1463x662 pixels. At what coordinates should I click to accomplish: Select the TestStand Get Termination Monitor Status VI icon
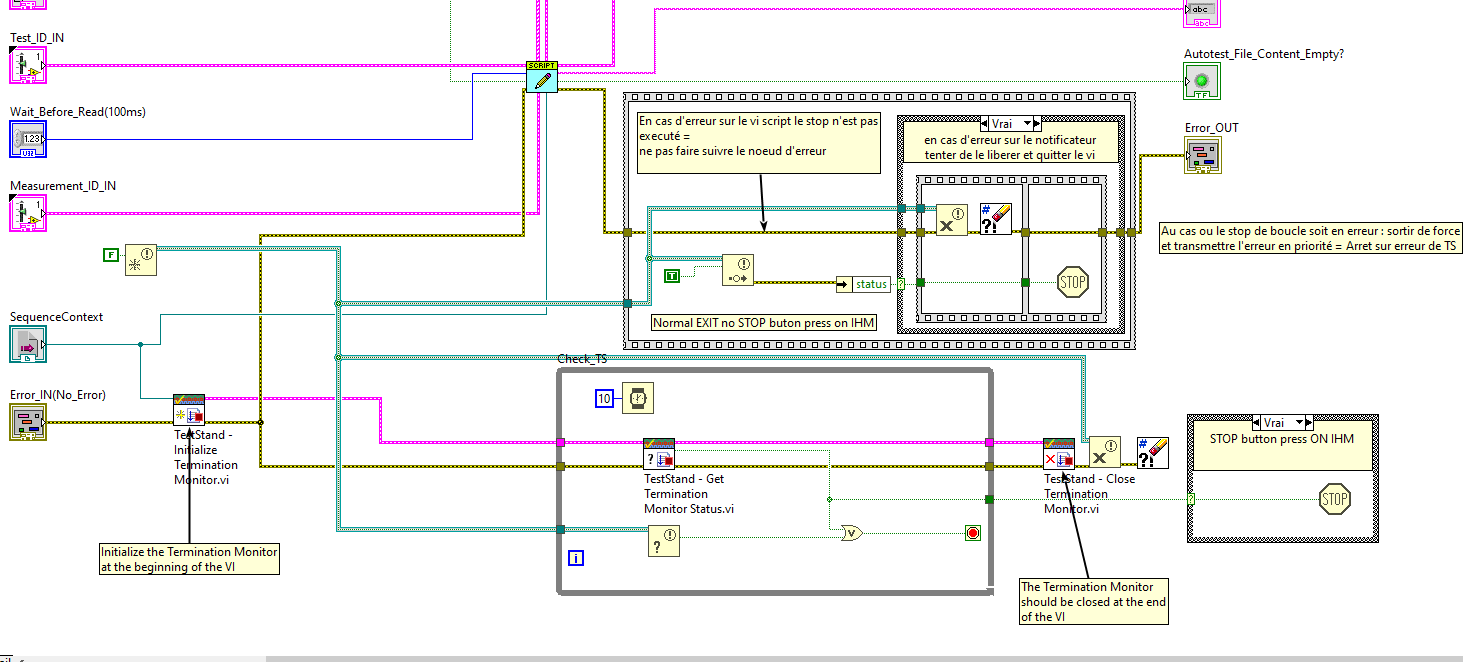pos(659,454)
